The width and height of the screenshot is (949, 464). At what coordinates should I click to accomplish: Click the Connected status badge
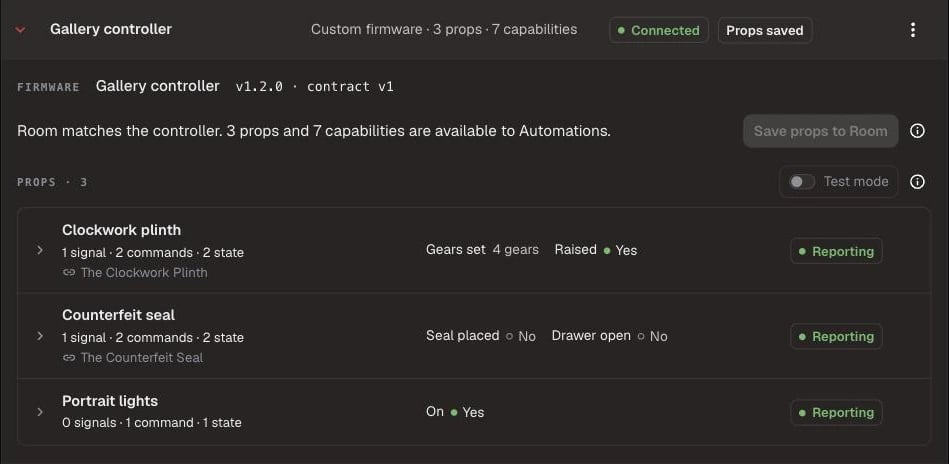[659, 30]
